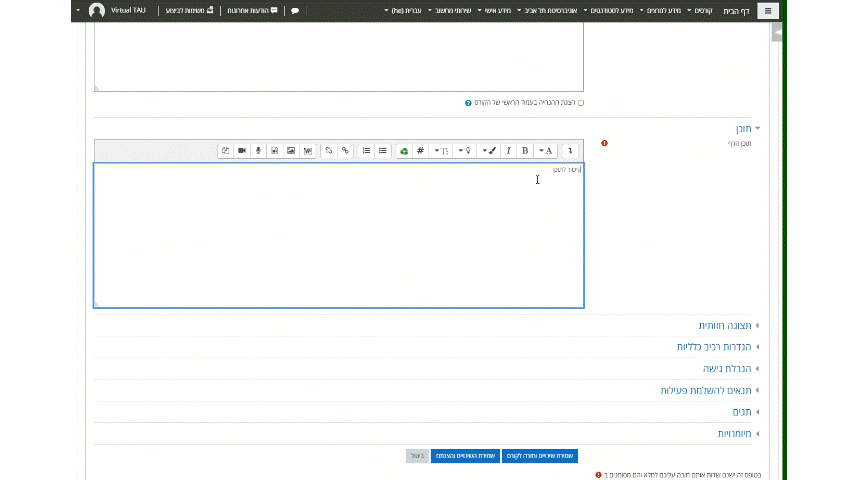
Task: Open the paintbrush highlight color dropdown
Action: (489, 151)
